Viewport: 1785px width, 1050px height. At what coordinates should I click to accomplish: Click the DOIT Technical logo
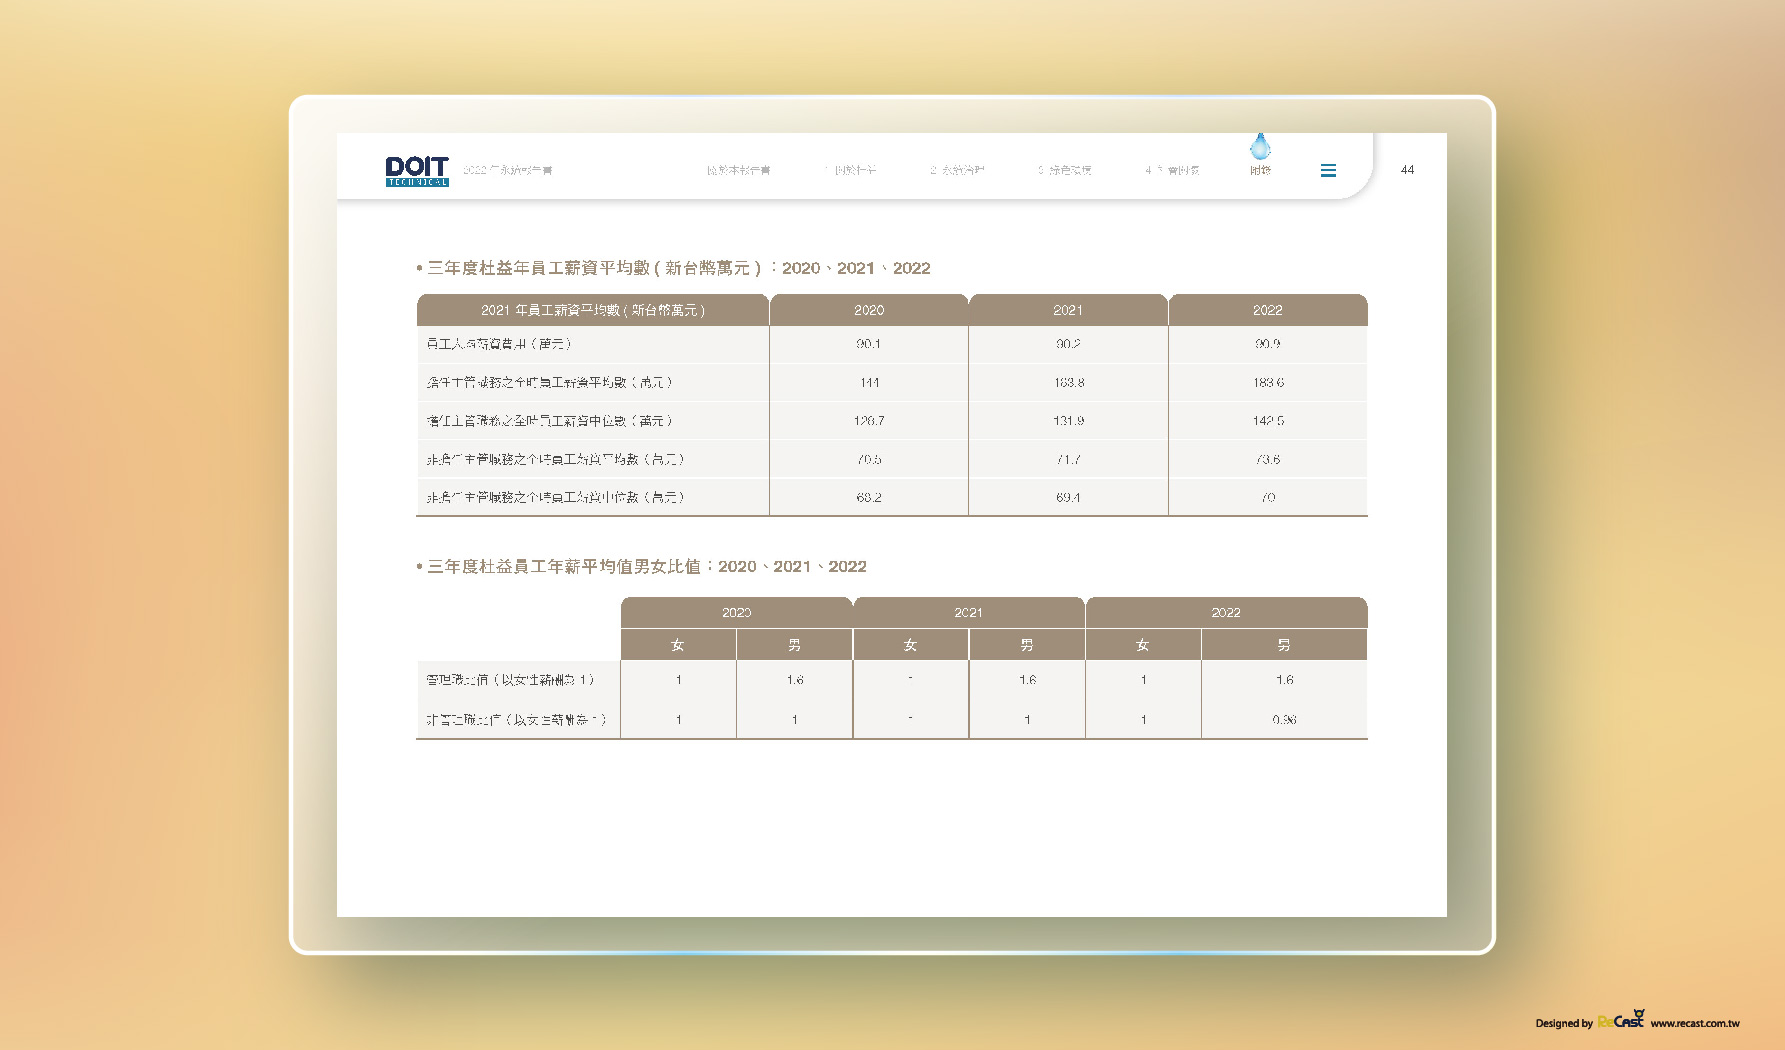[417, 171]
